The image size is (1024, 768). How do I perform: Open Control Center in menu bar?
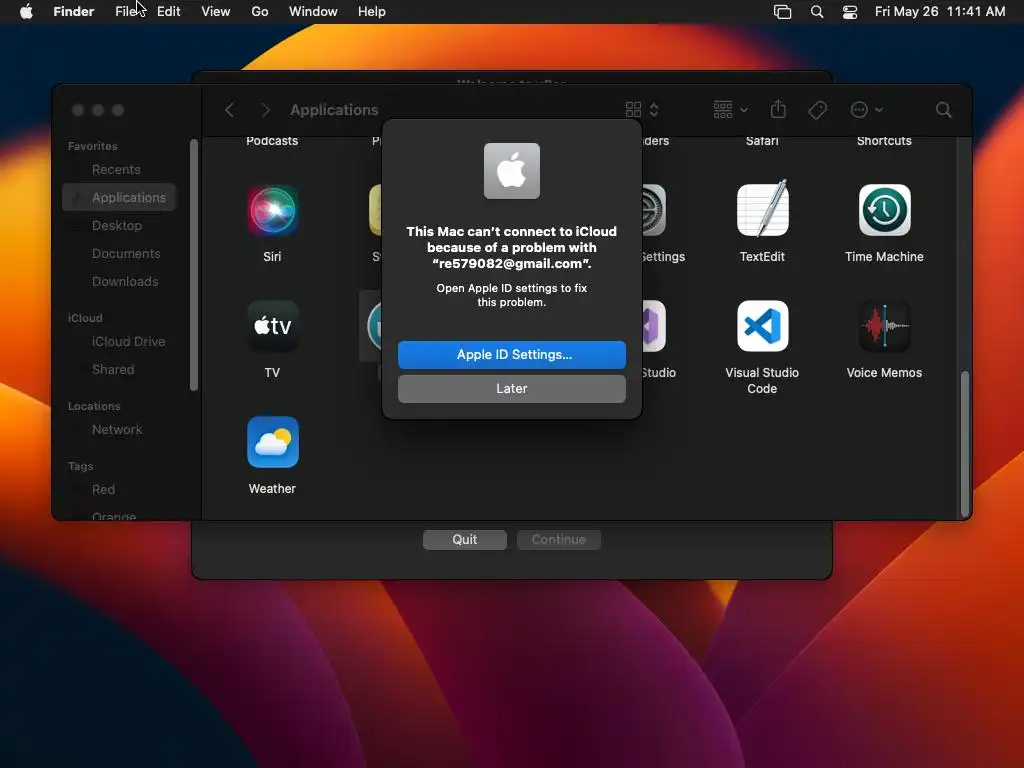tap(850, 12)
